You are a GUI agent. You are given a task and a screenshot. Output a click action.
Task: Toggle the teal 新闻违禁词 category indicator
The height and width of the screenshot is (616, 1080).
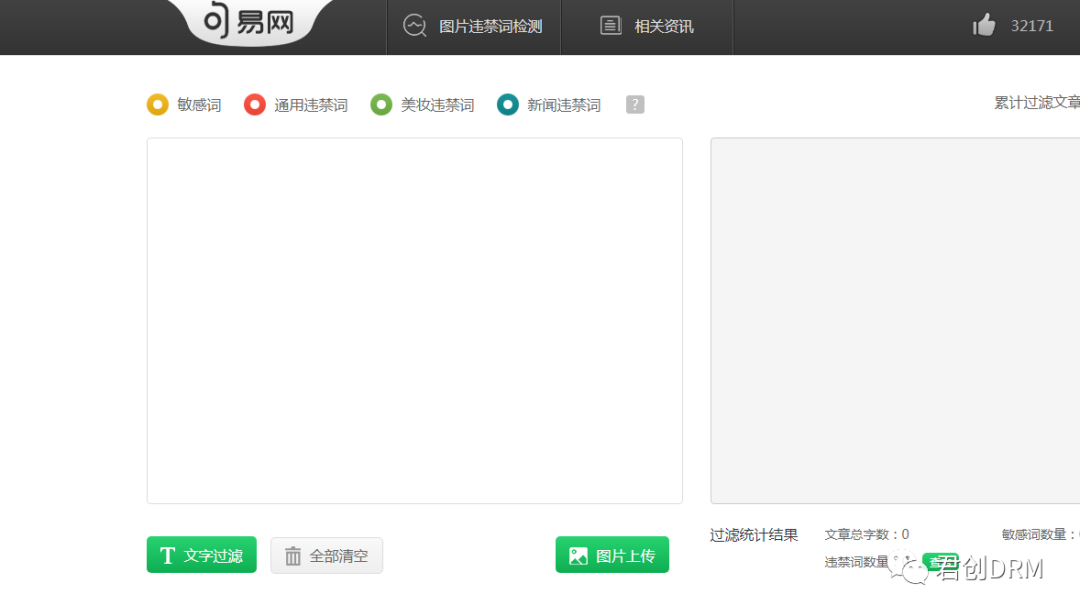(508, 103)
